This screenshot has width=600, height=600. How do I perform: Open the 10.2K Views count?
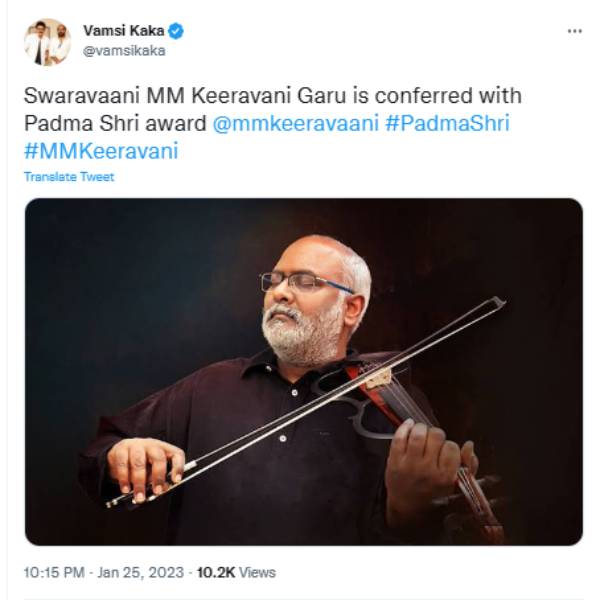[235, 573]
